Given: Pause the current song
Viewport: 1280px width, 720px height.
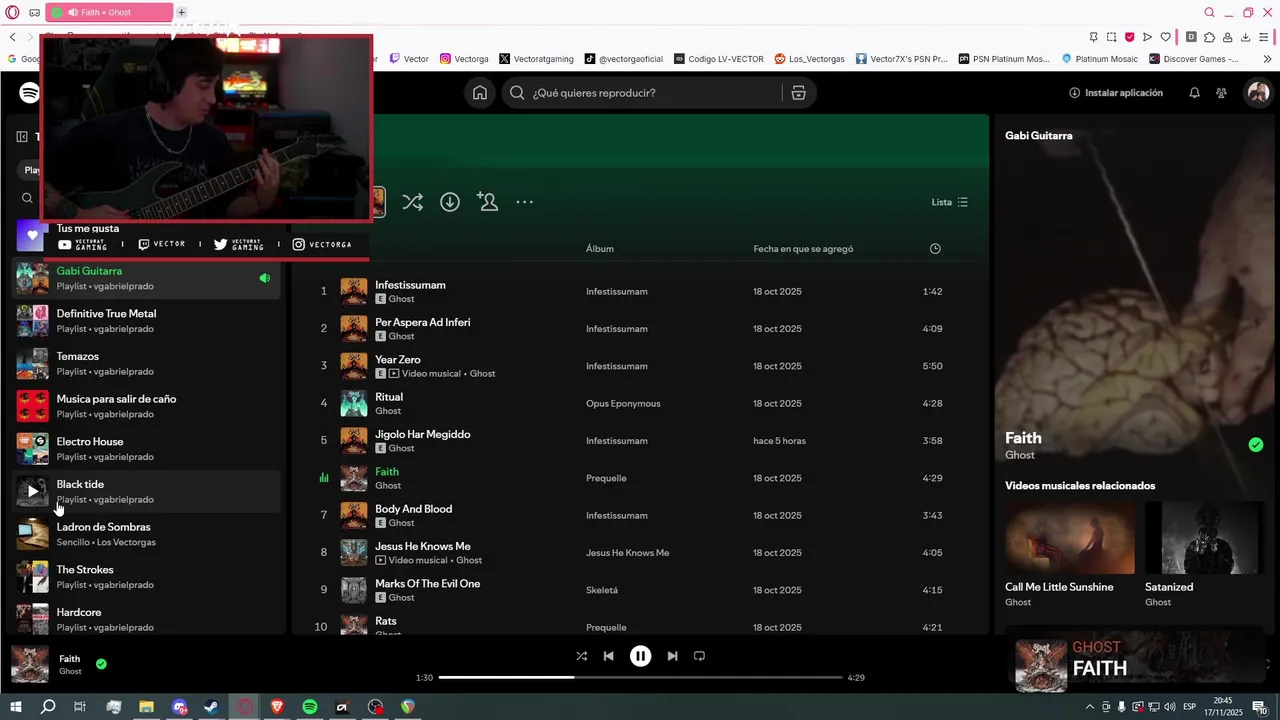Looking at the screenshot, I should [x=640, y=656].
